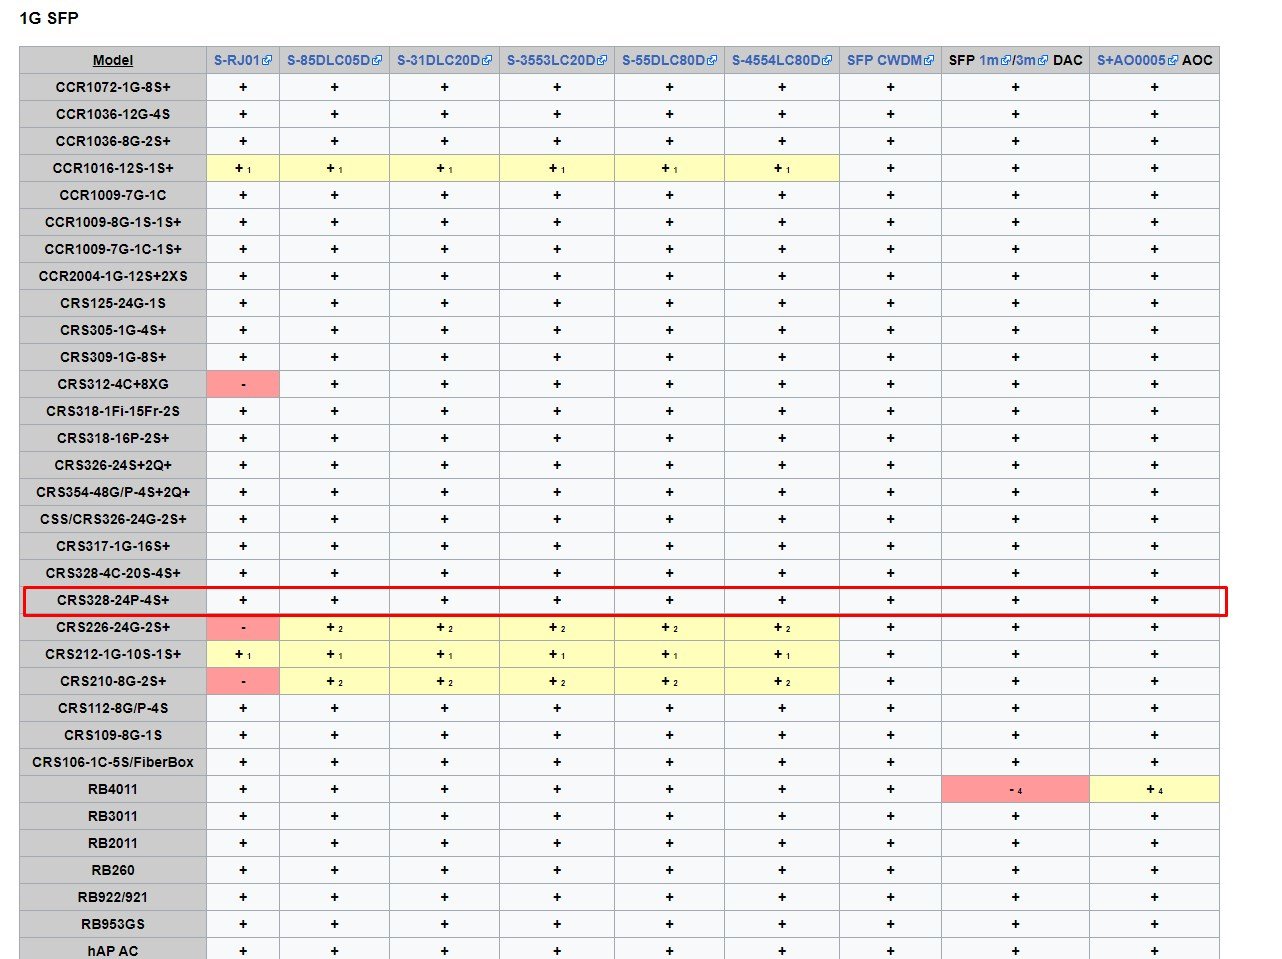Select the CRS226-24G-2S+ model name

[x=113, y=627]
